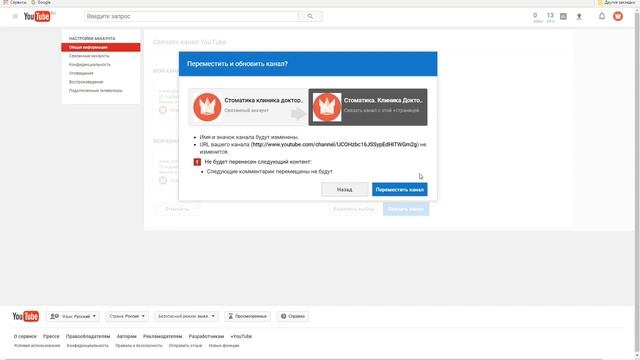Click the footer YouTube logo
640x360 pixels.
click(x=25, y=316)
